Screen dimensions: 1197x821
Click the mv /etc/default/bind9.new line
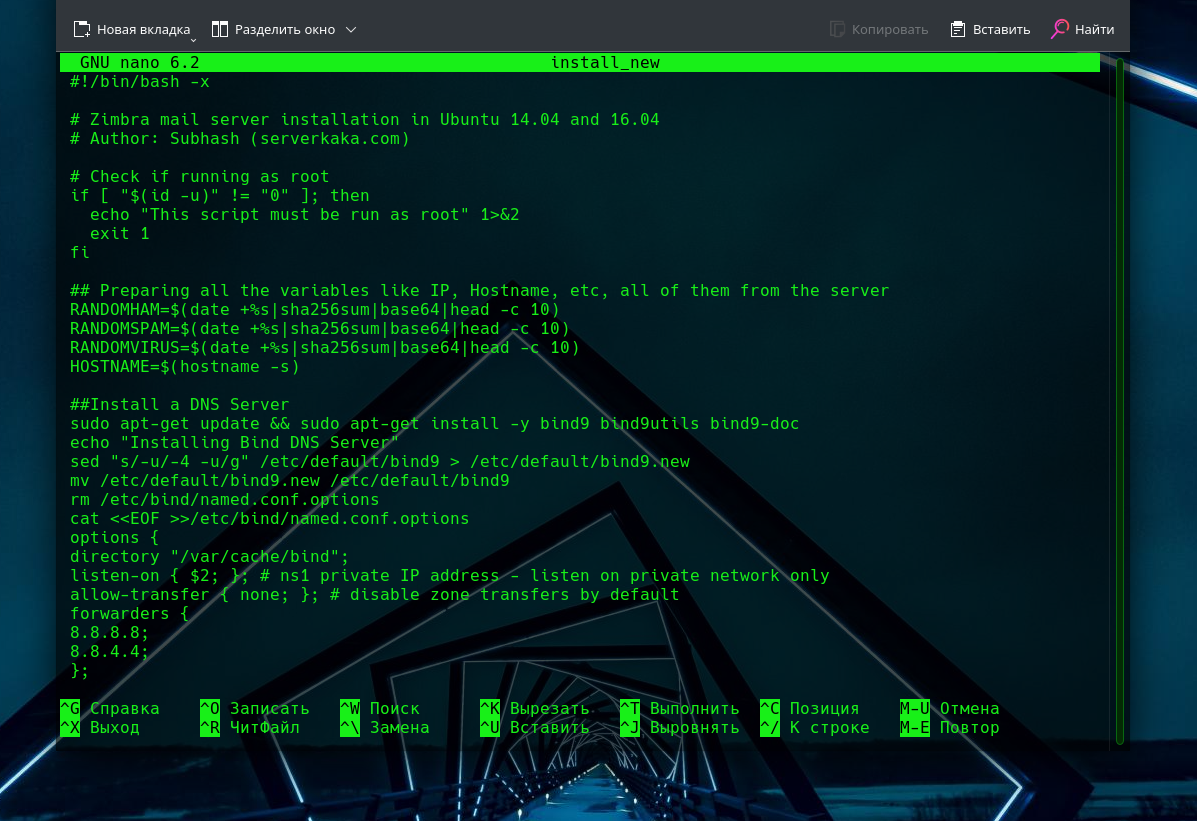[x=290, y=481]
